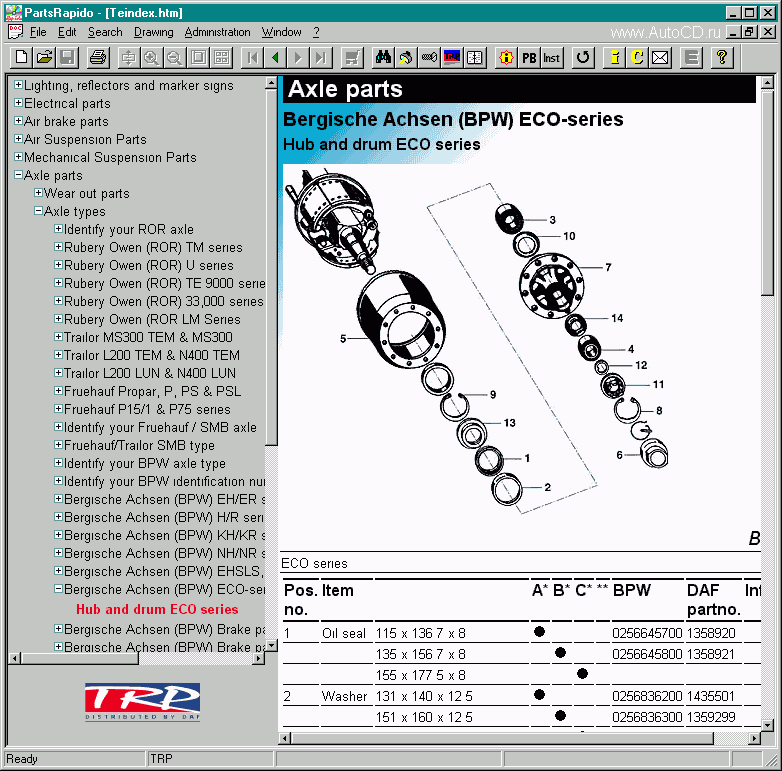Go to first page arrow icon

pos(252,58)
